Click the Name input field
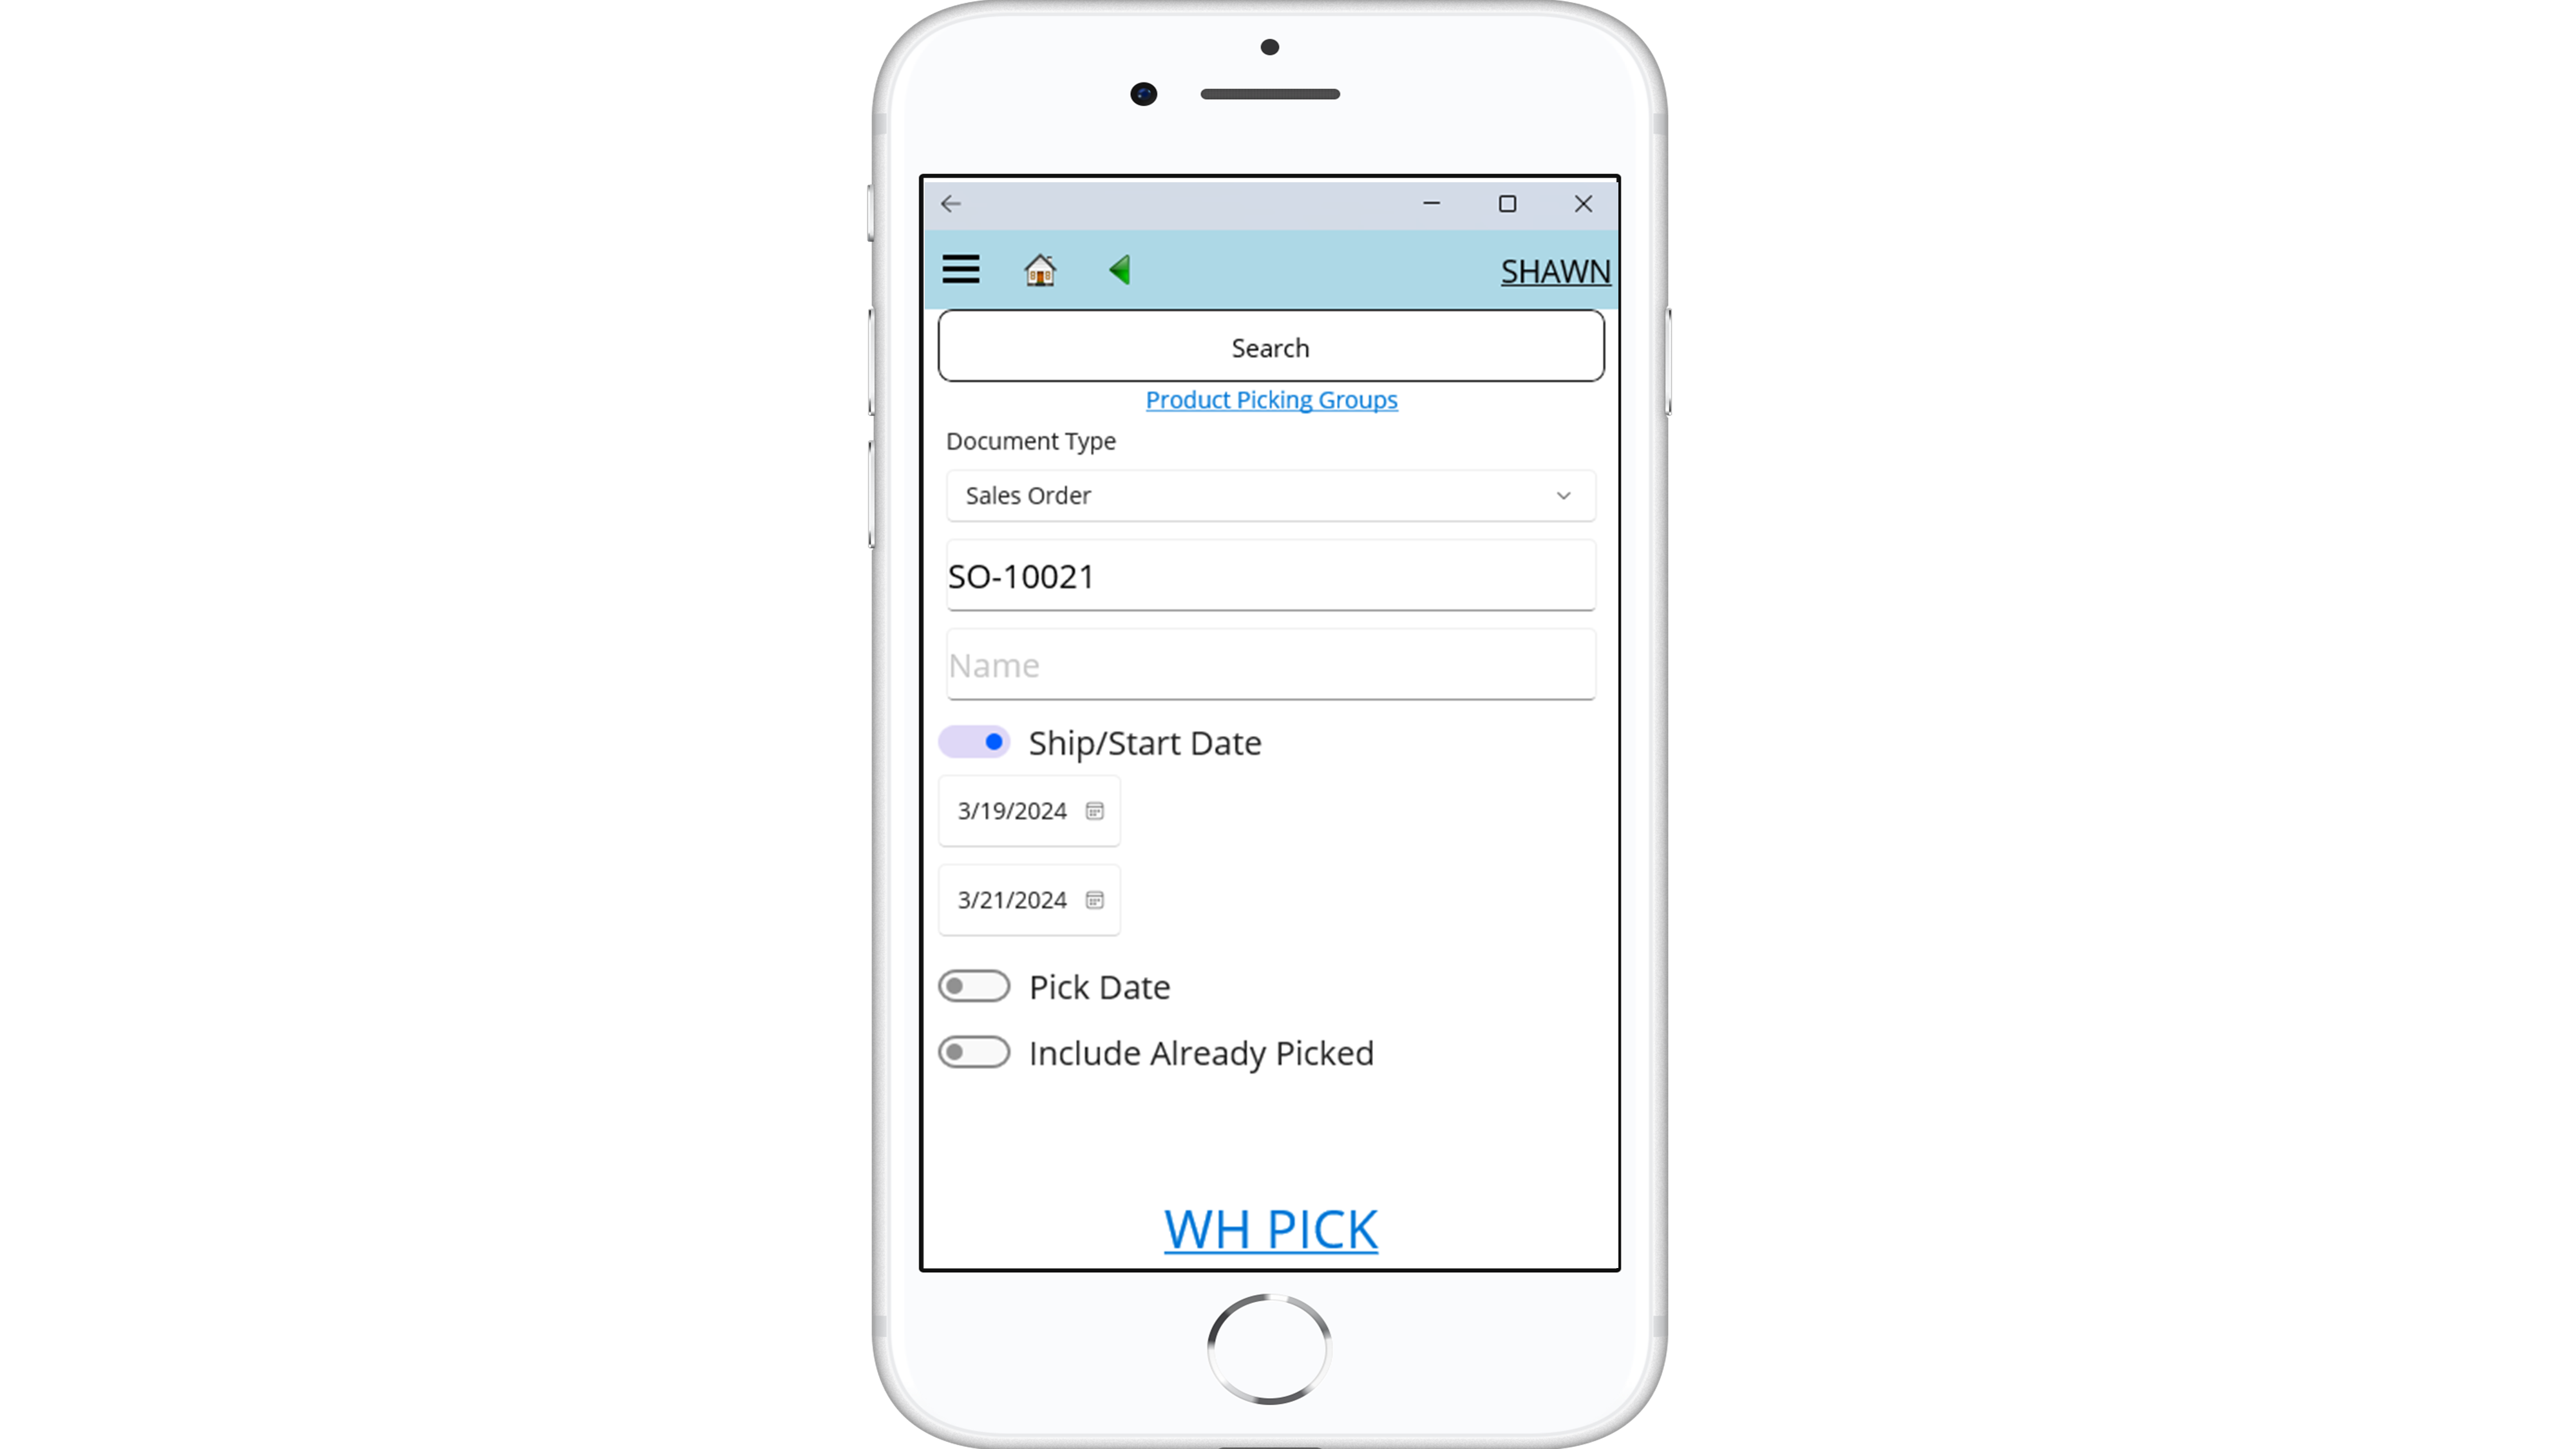Image resolution: width=2576 pixels, height=1449 pixels. click(1269, 663)
